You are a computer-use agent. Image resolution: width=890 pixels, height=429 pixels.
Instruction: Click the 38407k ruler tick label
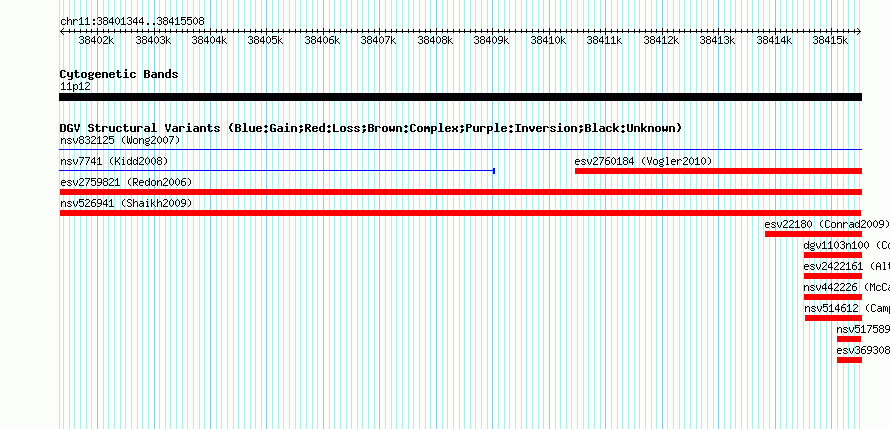point(379,40)
